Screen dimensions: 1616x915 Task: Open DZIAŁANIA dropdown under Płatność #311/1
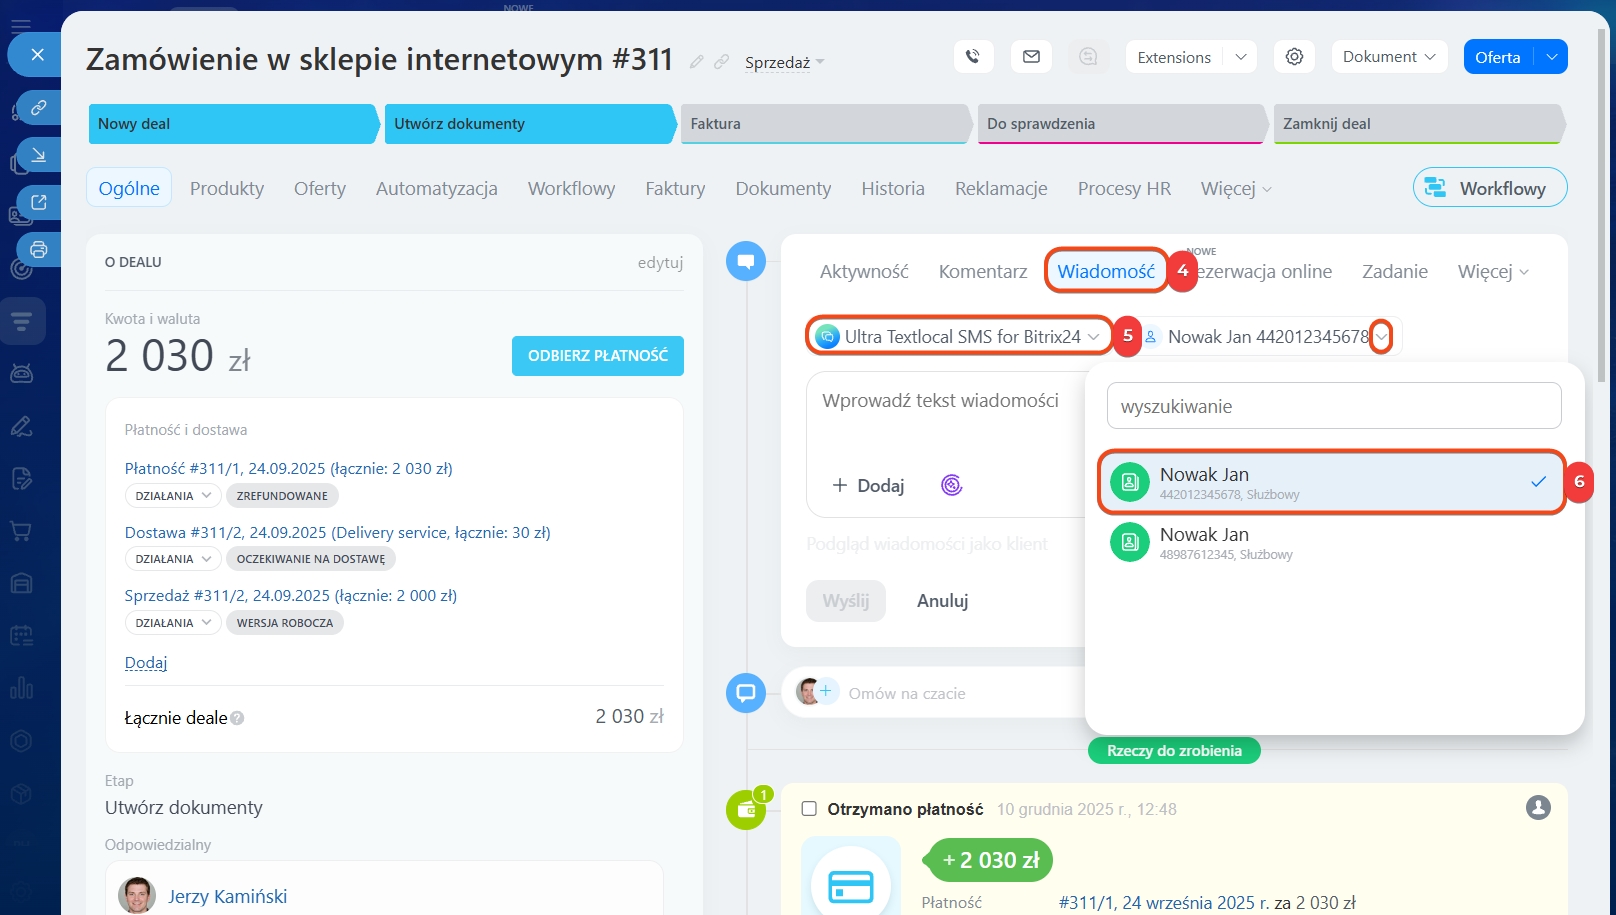(172, 496)
